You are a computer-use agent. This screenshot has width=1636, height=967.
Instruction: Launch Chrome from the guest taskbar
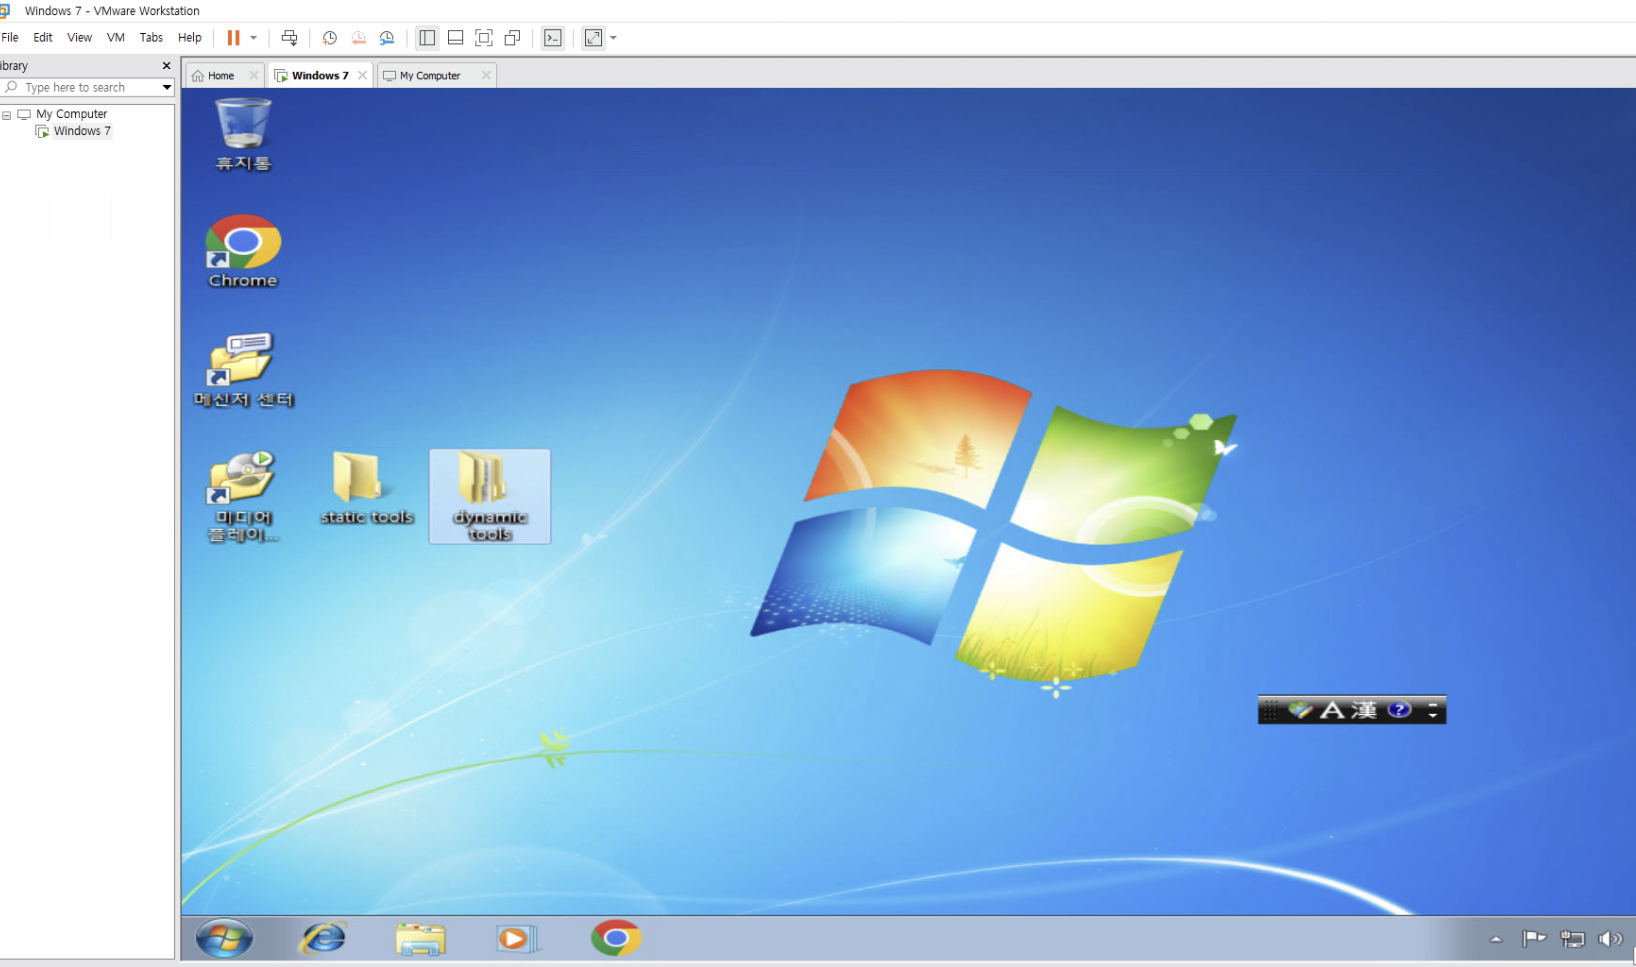(x=615, y=939)
